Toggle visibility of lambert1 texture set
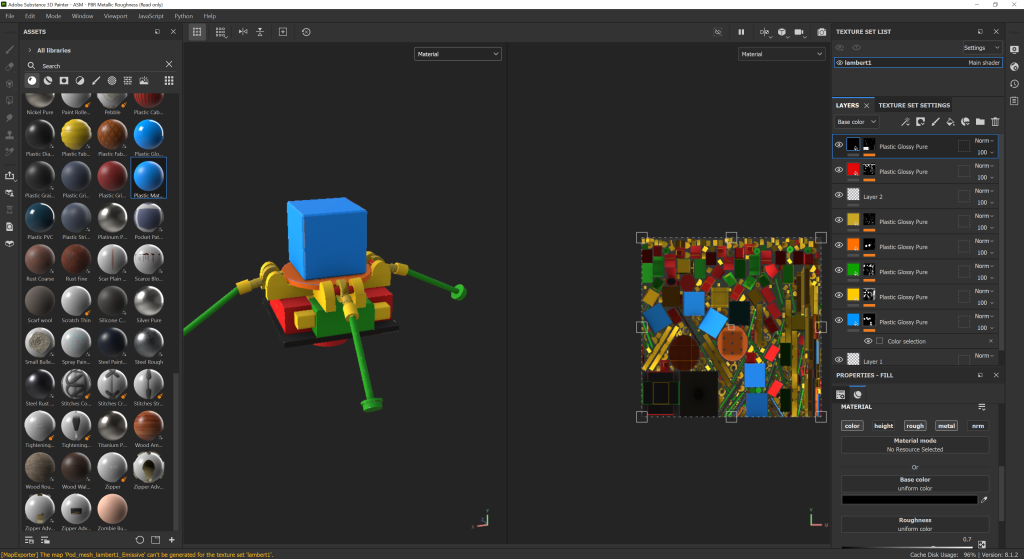This screenshot has width=1024, height=559. (x=840, y=62)
